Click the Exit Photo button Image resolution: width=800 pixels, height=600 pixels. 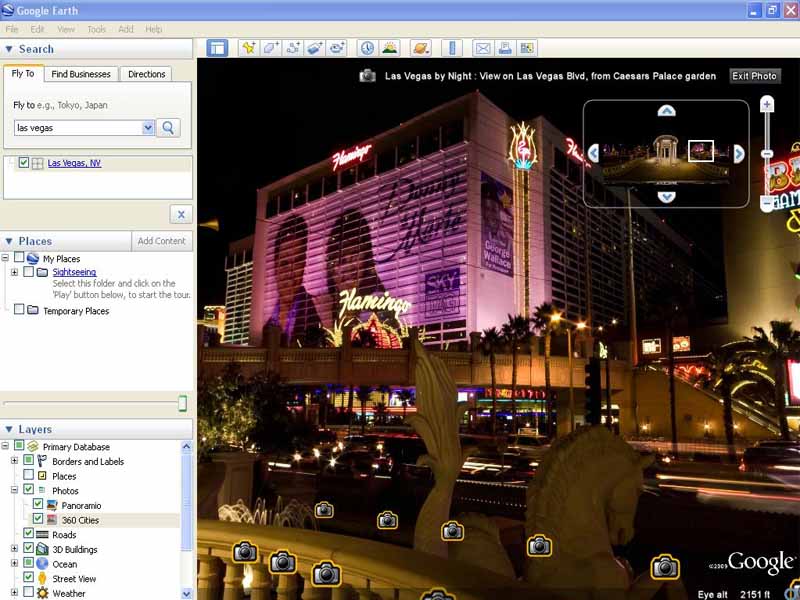click(754, 76)
